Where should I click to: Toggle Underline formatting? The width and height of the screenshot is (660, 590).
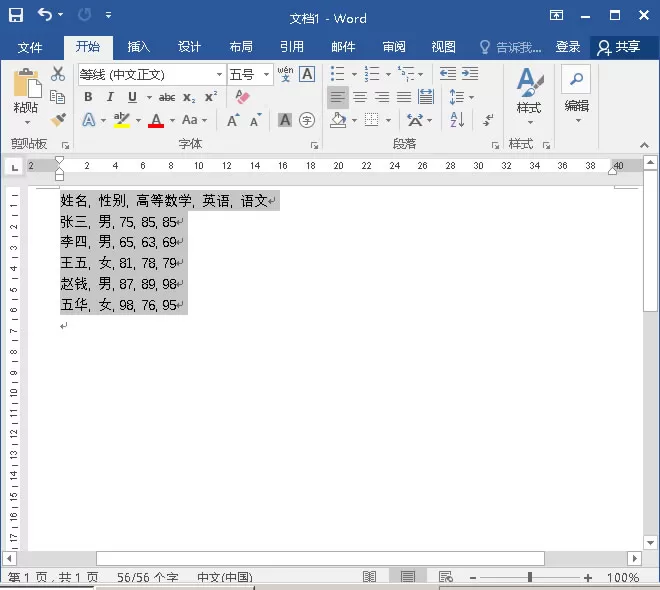coord(132,97)
